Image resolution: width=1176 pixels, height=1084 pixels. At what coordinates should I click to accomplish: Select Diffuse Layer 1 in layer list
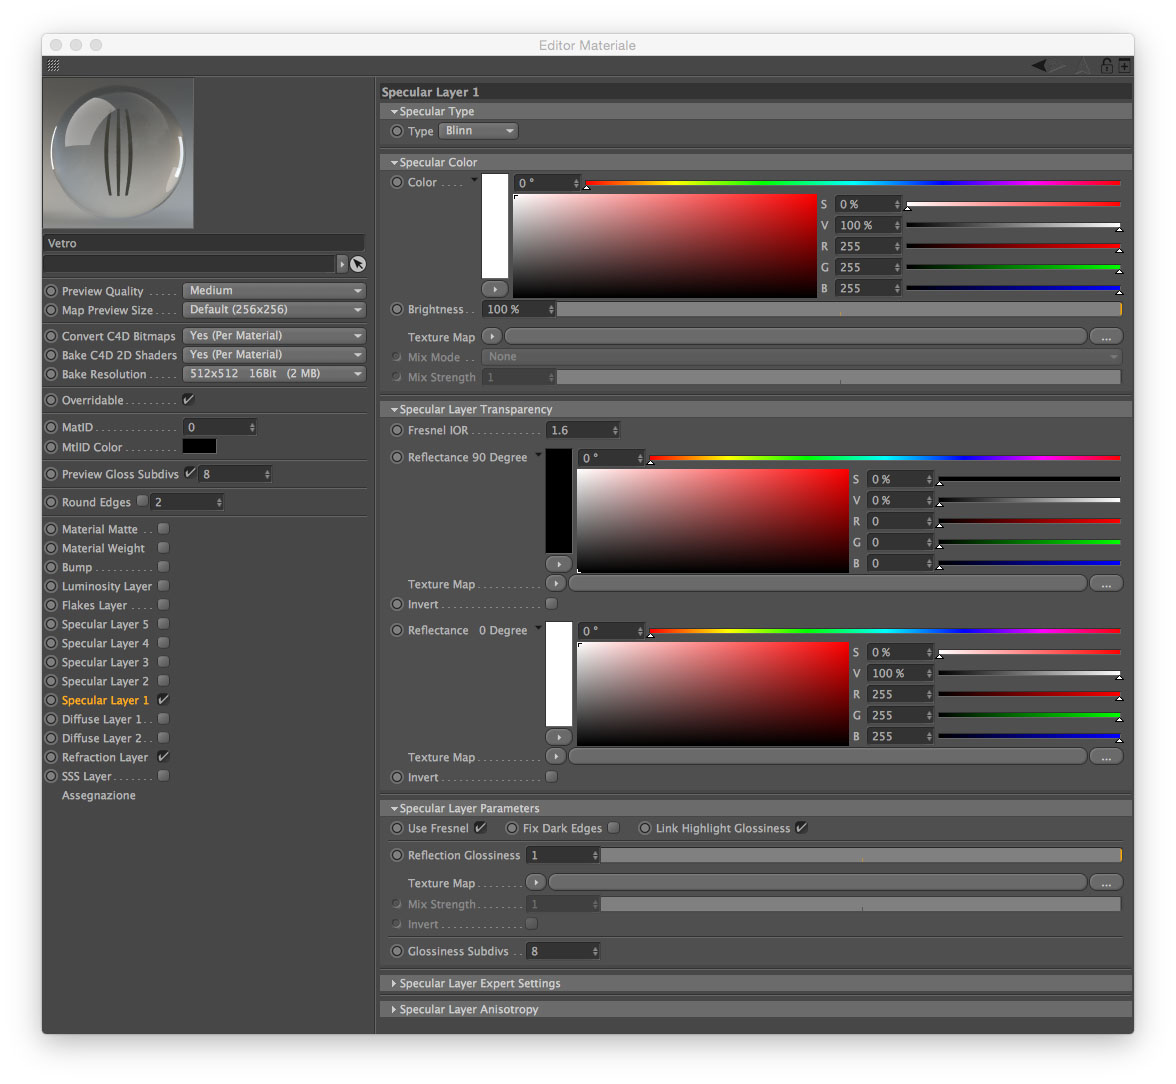coord(100,719)
